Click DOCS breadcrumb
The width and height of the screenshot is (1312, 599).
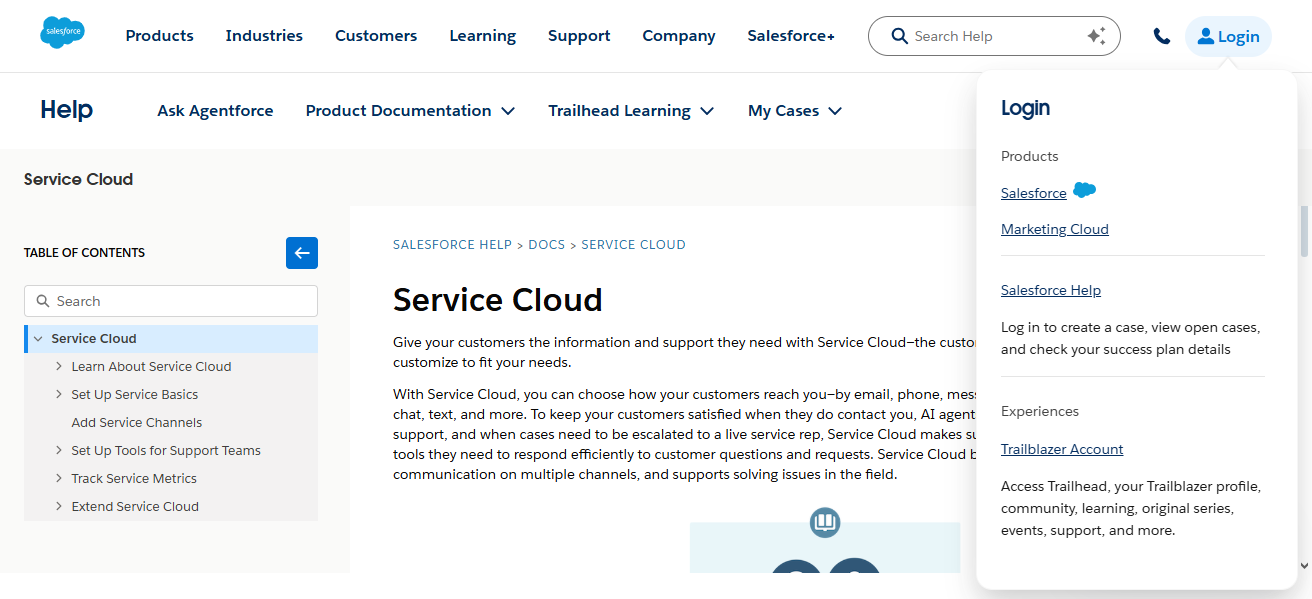pos(547,245)
